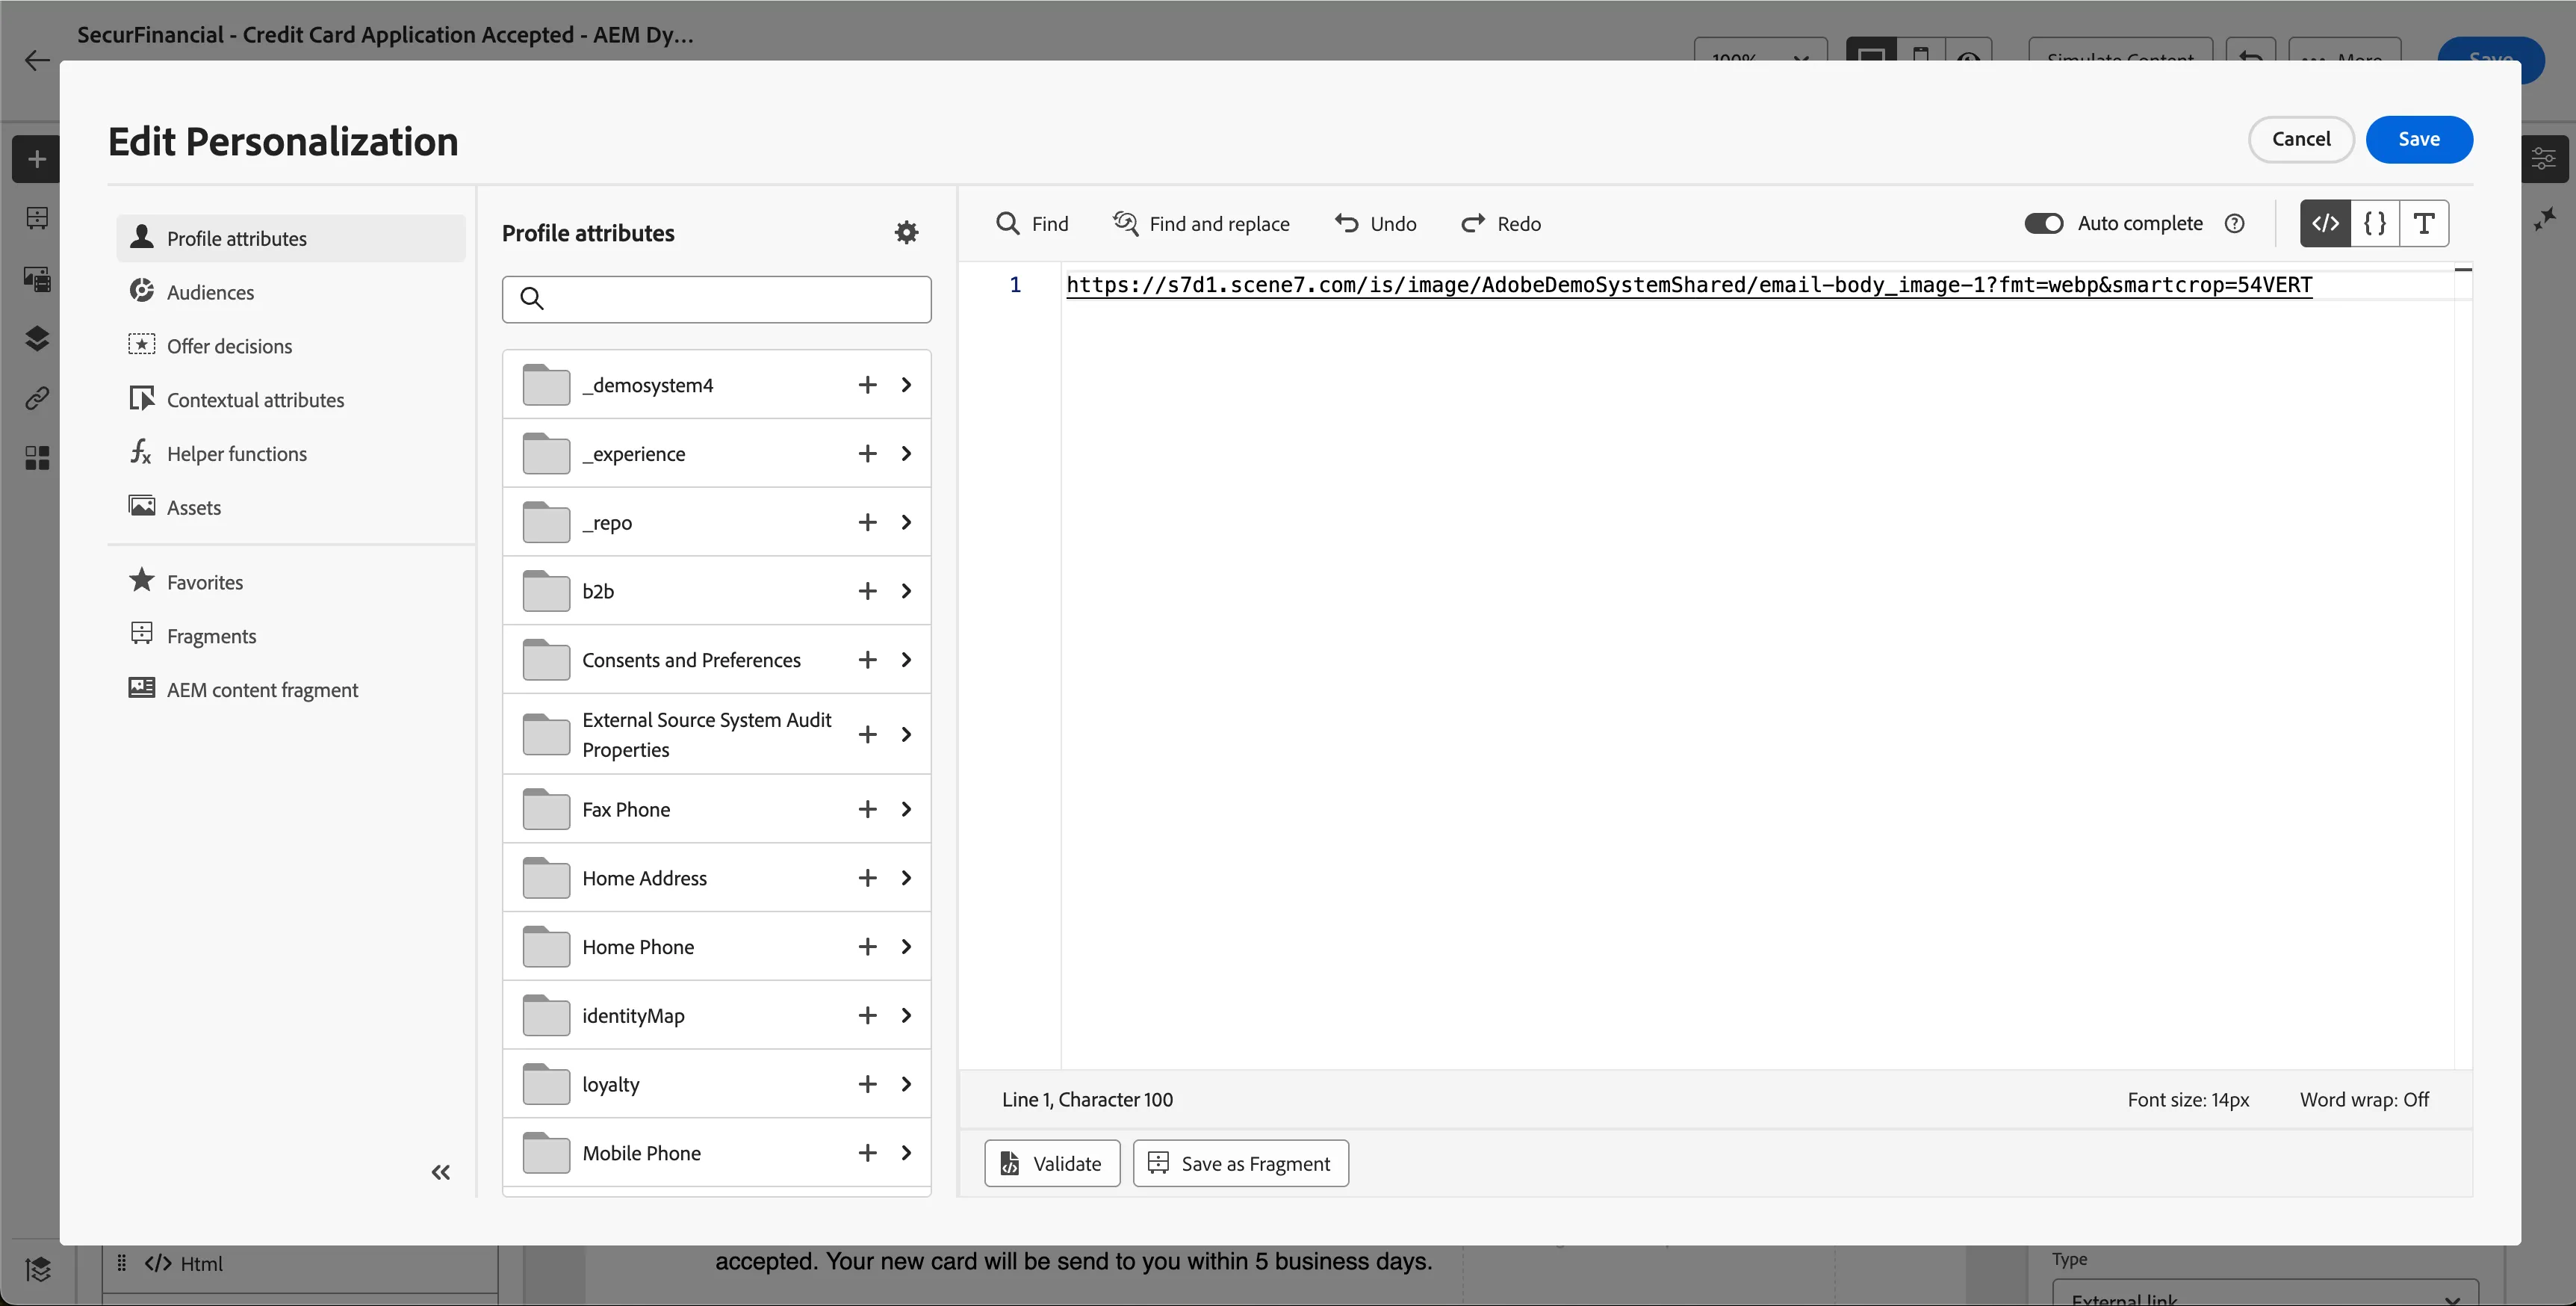Add the _experience folder with plus icon
The width and height of the screenshot is (2576, 1306).
(867, 454)
